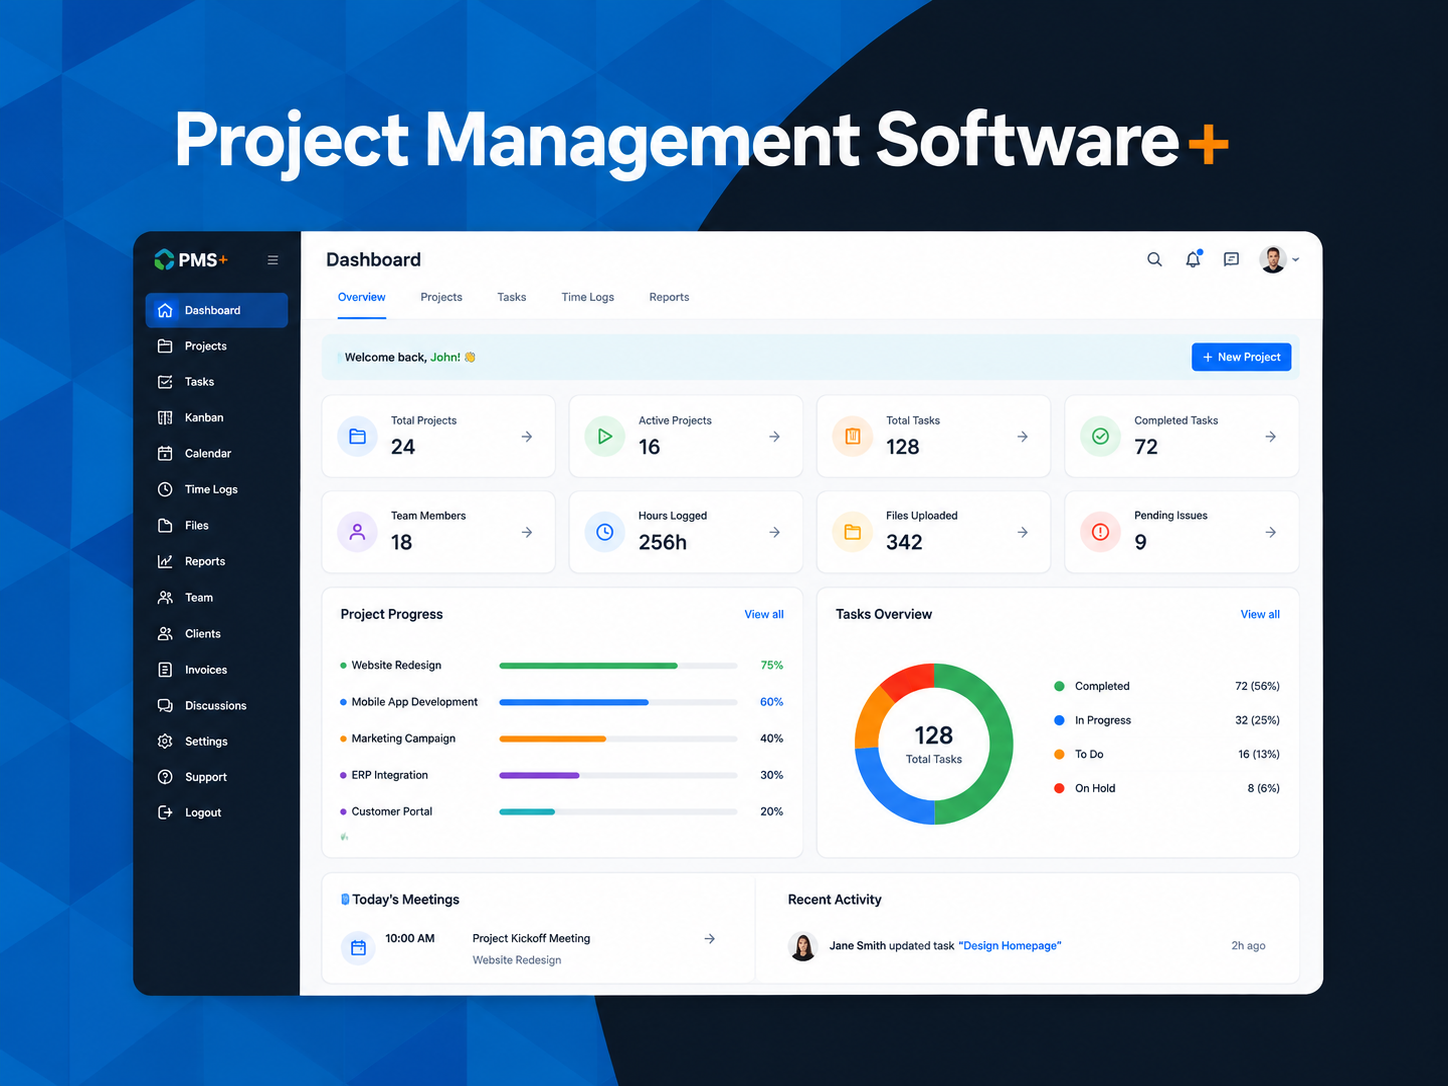Click View all in Project Progress
Image resolution: width=1448 pixels, height=1086 pixels.
[764, 615]
